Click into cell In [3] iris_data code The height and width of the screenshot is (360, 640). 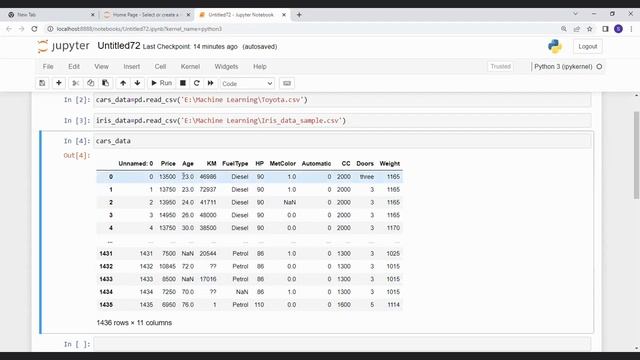(342, 121)
